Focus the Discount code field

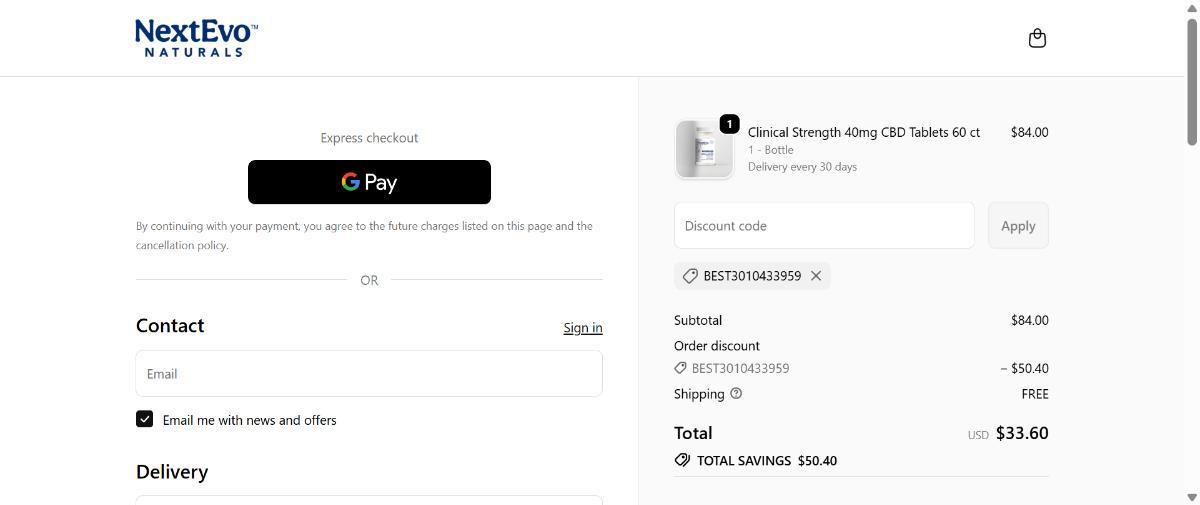click(824, 226)
